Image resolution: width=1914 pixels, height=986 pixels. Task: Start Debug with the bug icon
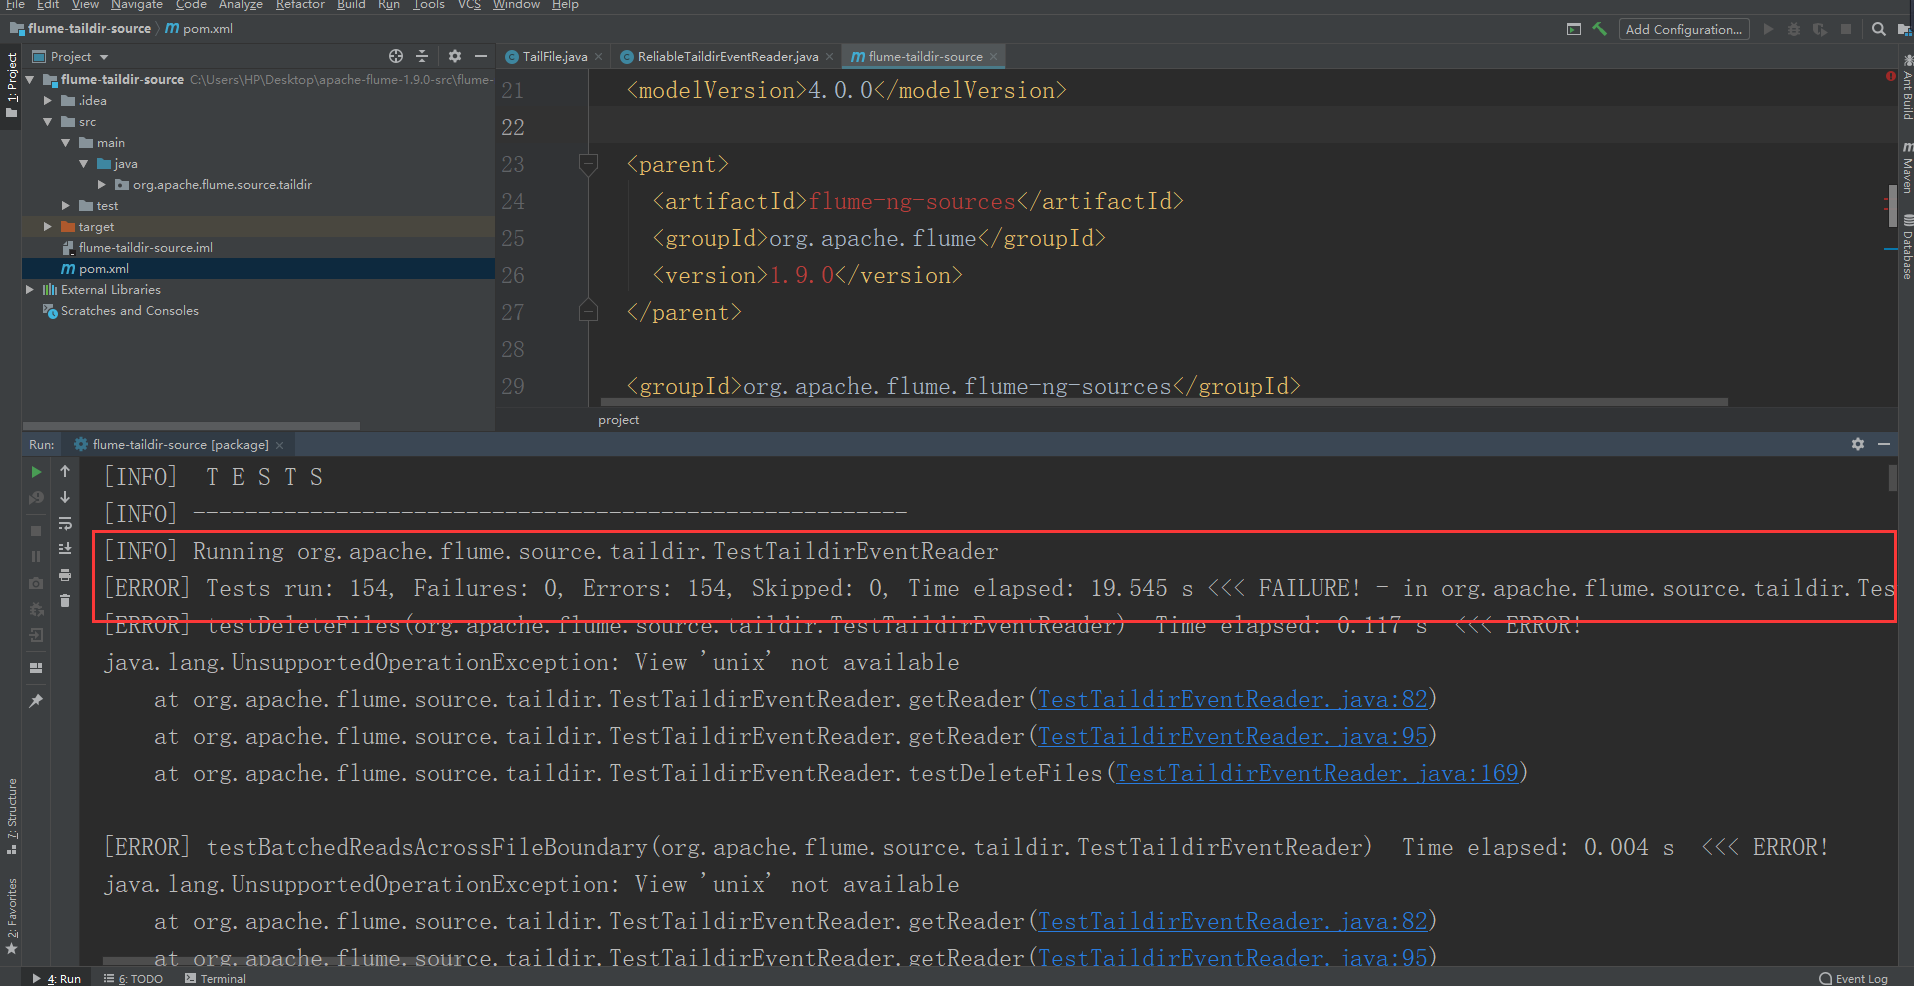pyautogui.click(x=1793, y=31)
